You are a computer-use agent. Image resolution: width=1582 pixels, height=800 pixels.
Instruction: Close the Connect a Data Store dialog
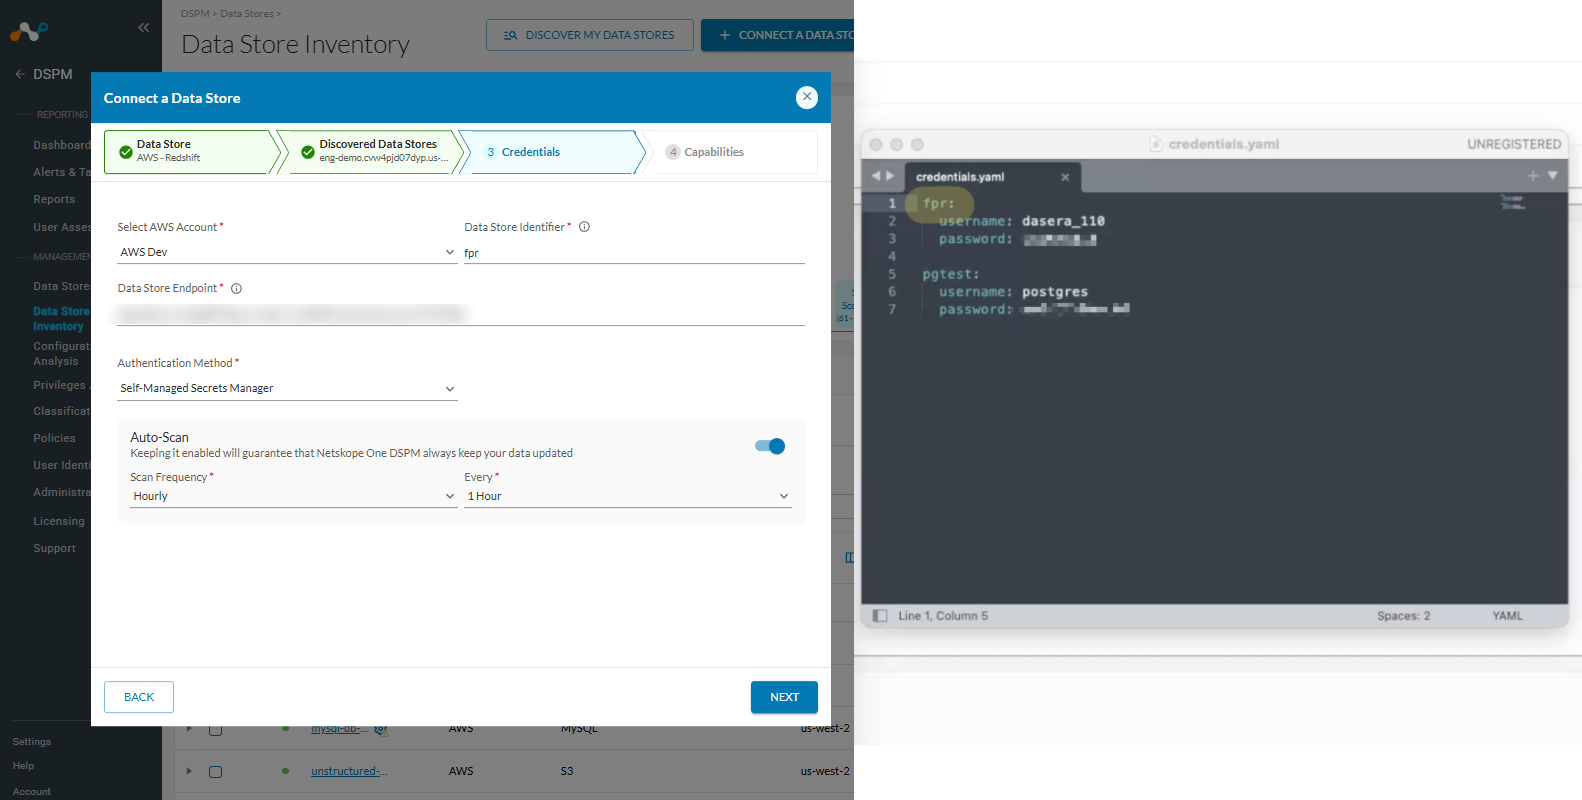[x=807, y=97]
